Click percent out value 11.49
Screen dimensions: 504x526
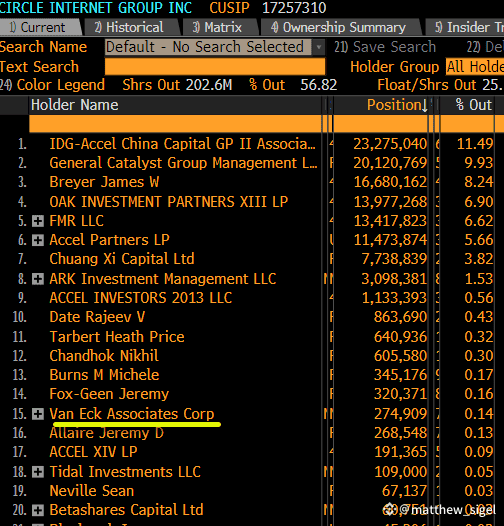(475, 144)
